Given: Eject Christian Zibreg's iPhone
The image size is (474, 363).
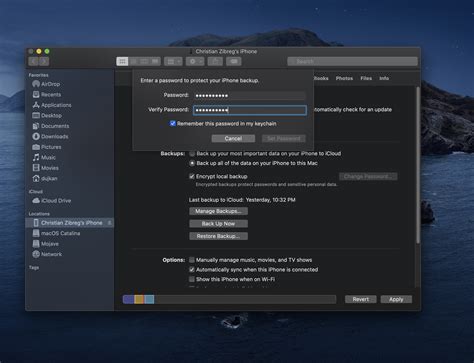Looking at the screenshot, I should pyautogui.click(x=109, y=223).
